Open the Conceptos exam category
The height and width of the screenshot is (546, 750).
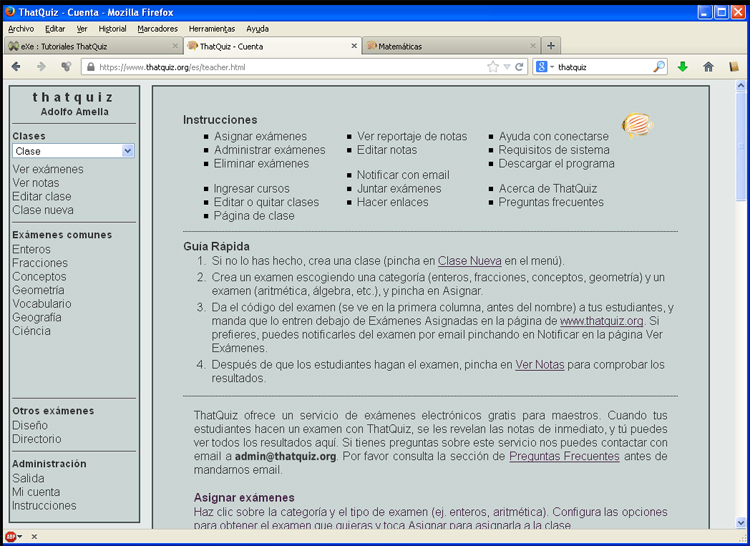point(39,276)
